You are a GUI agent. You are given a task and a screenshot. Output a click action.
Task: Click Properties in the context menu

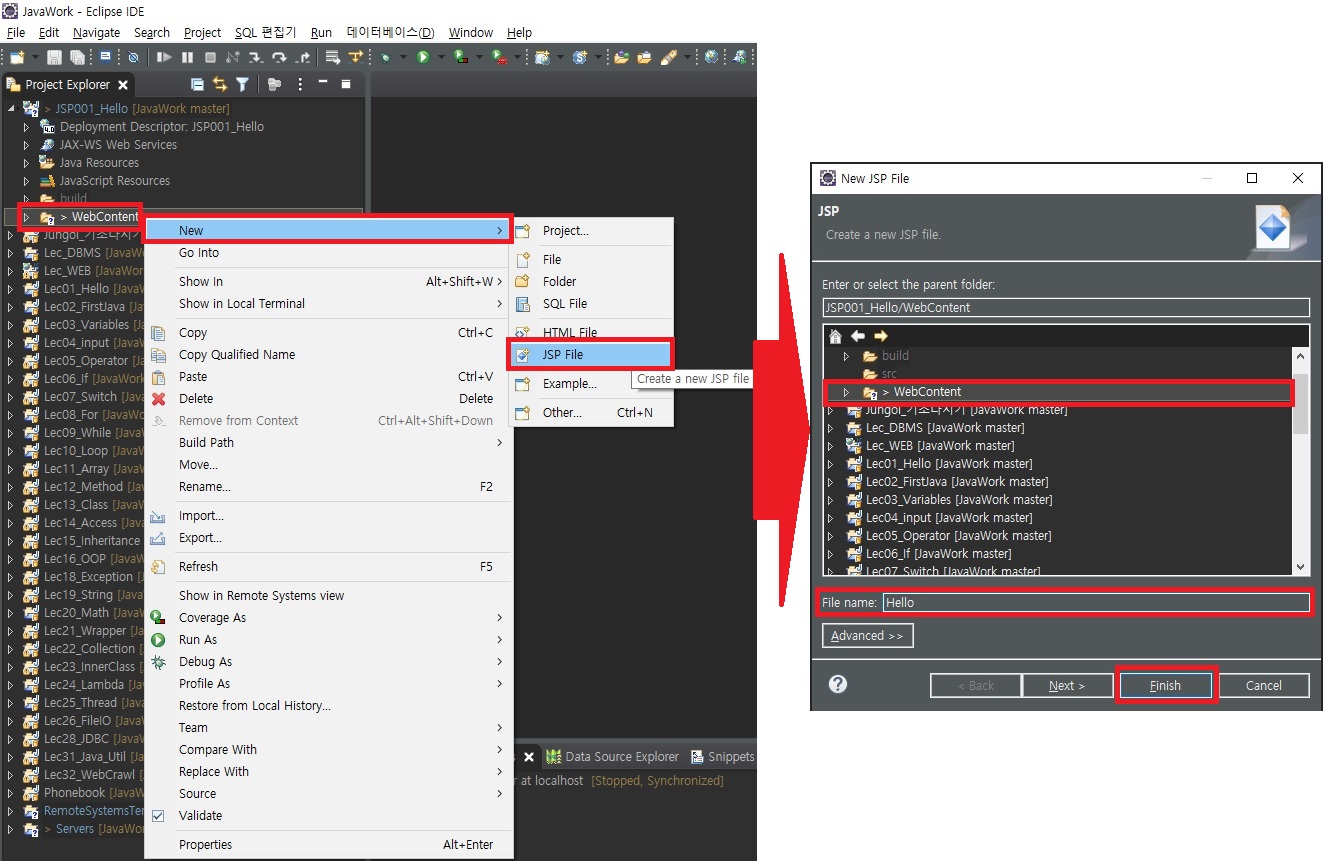[x=328, y=845]
